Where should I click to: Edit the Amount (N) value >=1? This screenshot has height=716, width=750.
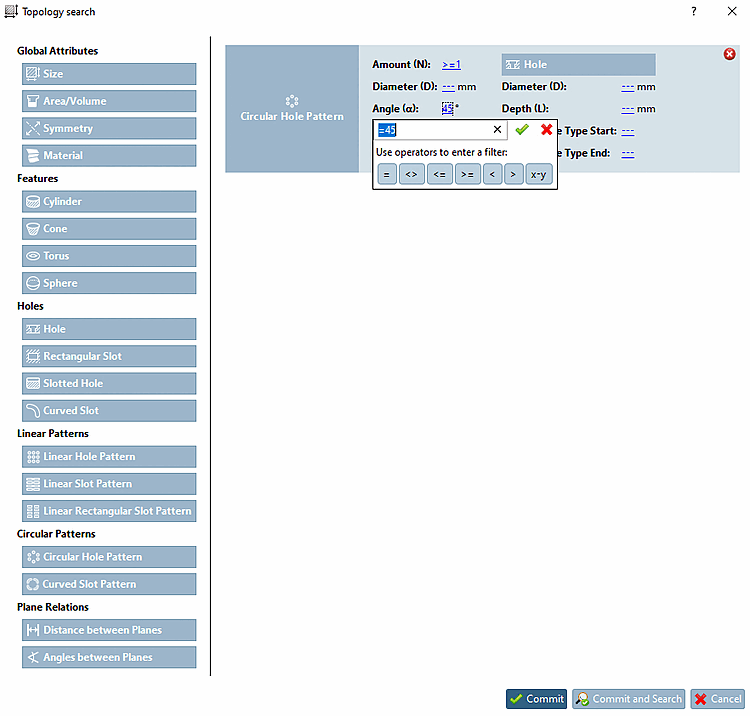coord(451,65)
